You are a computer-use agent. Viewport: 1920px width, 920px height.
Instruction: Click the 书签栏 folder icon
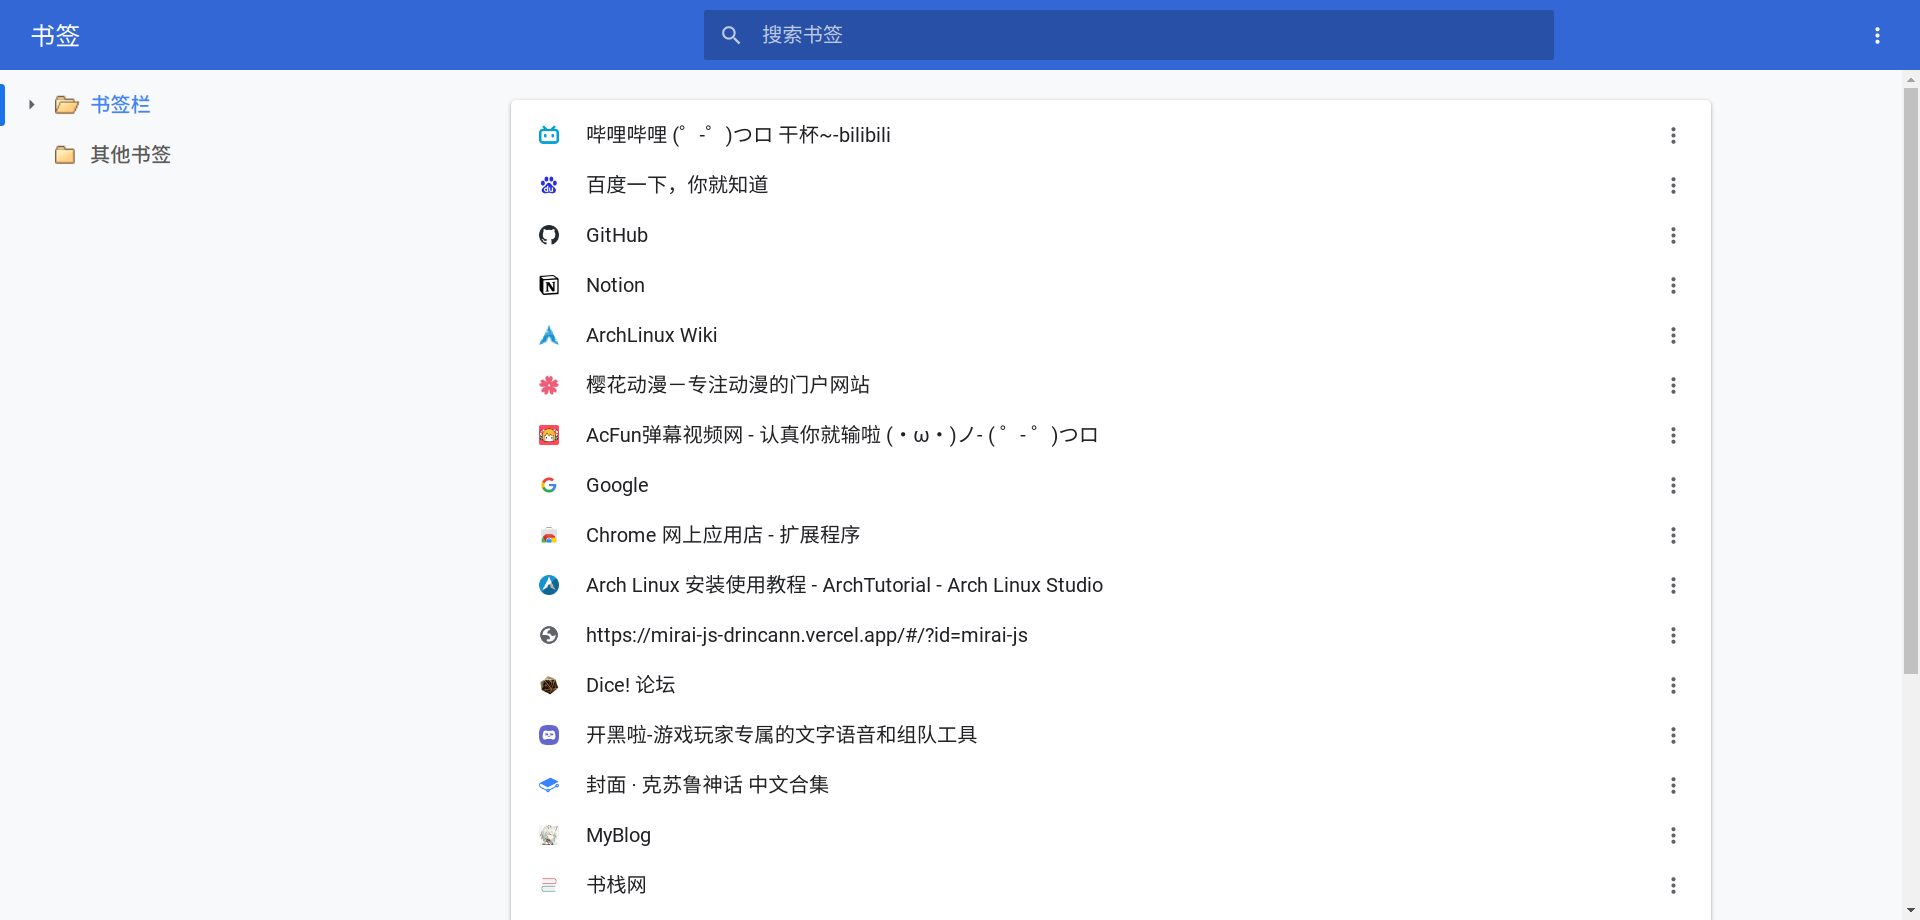tap(66, 105)
